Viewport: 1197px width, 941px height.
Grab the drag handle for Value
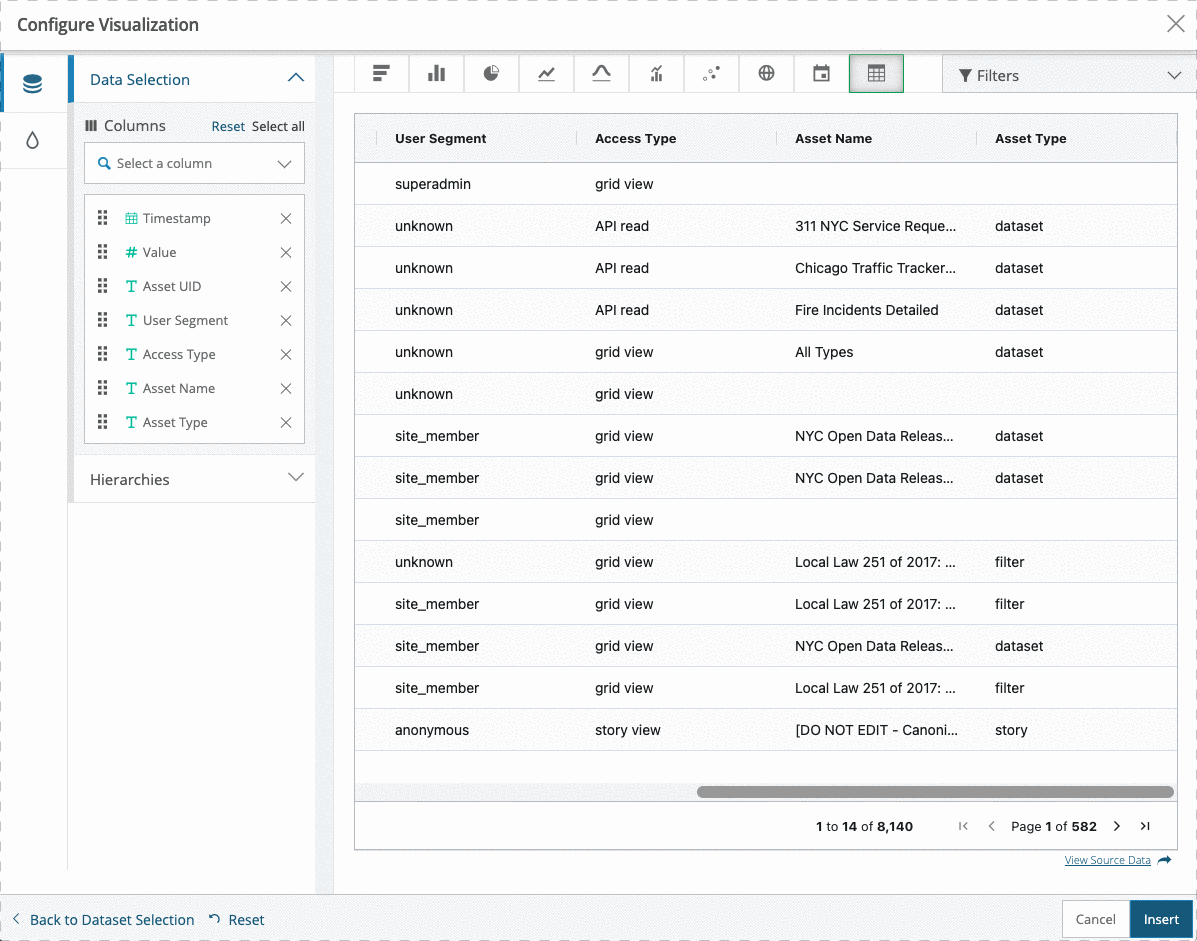[x=102, y=252]
